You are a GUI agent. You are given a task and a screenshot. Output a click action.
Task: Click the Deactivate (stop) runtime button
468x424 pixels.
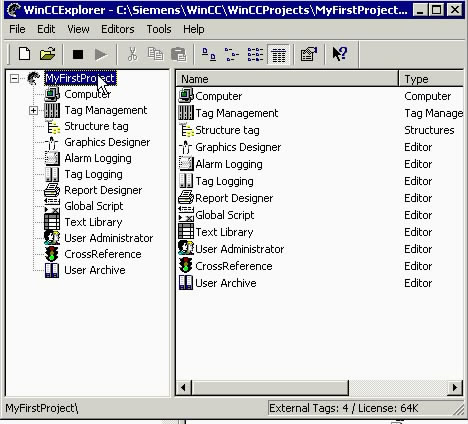point(78,54)
